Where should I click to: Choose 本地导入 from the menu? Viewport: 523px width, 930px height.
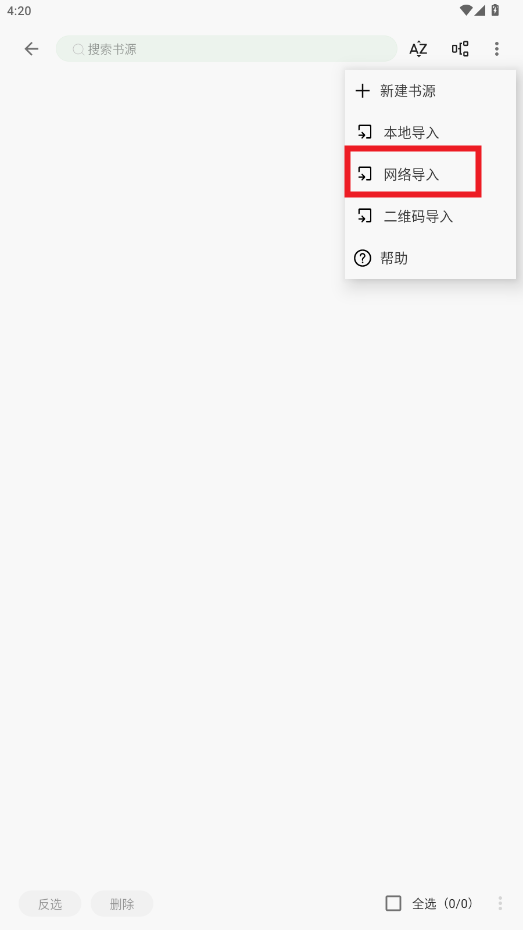click(x=430, y=133)
